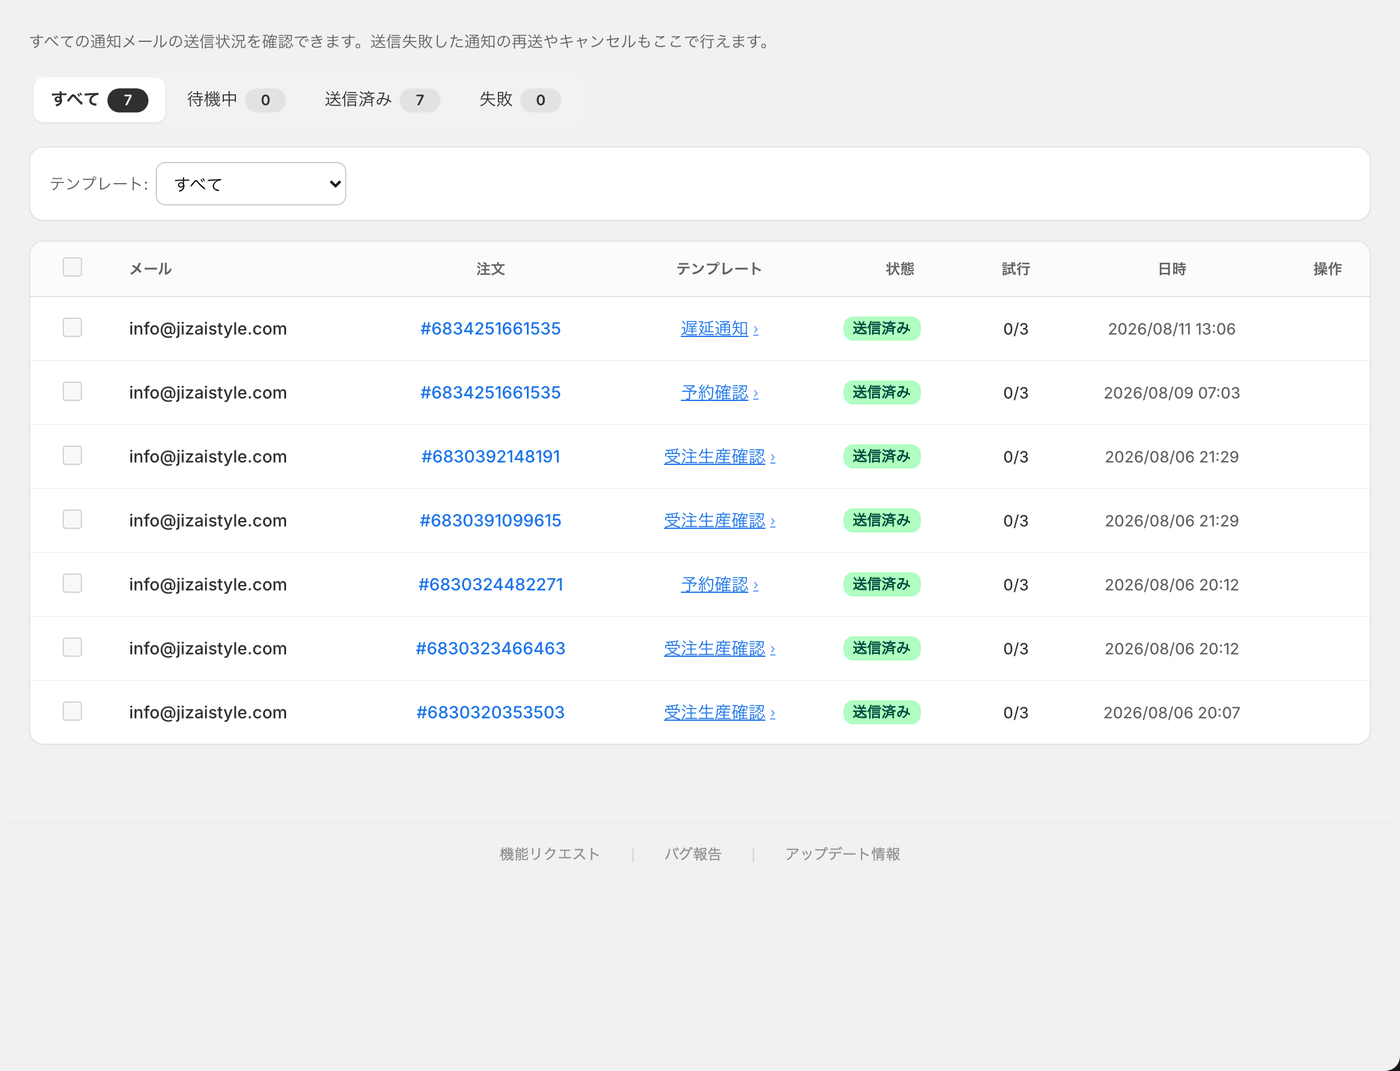
Task: Open order link #6830392148191
Action: 490,457
